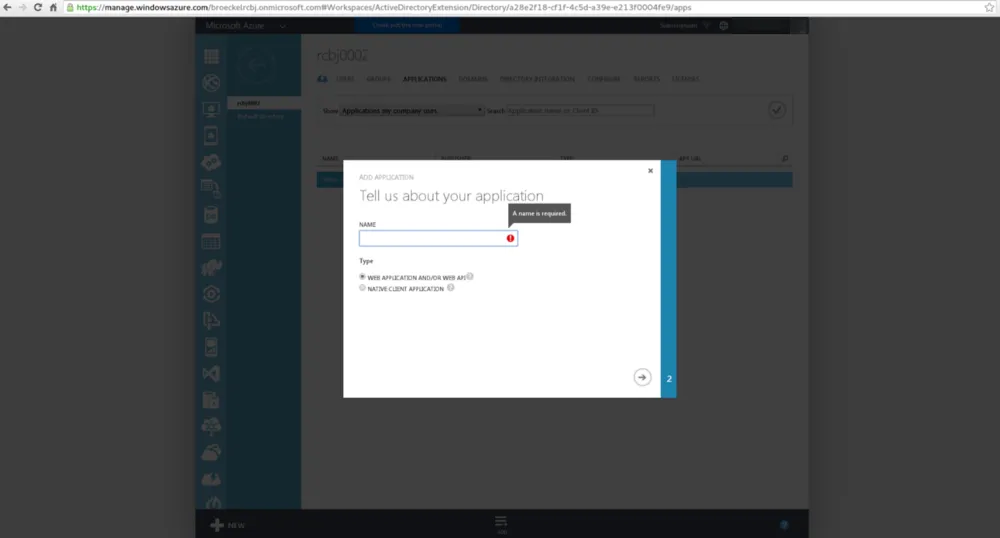Click the red error icon in Name field

coord(510,238)
